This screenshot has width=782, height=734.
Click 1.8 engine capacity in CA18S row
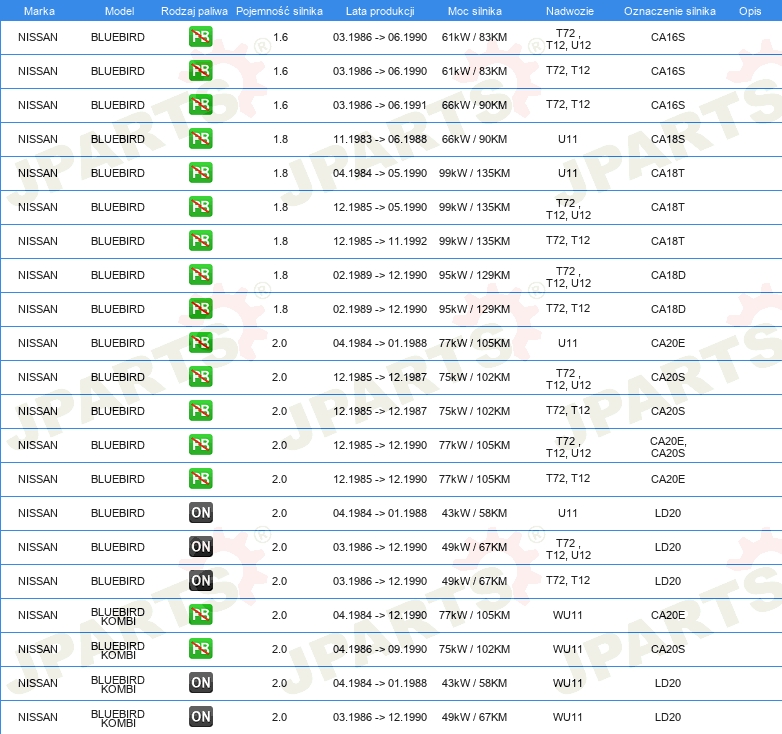(280, 139)
